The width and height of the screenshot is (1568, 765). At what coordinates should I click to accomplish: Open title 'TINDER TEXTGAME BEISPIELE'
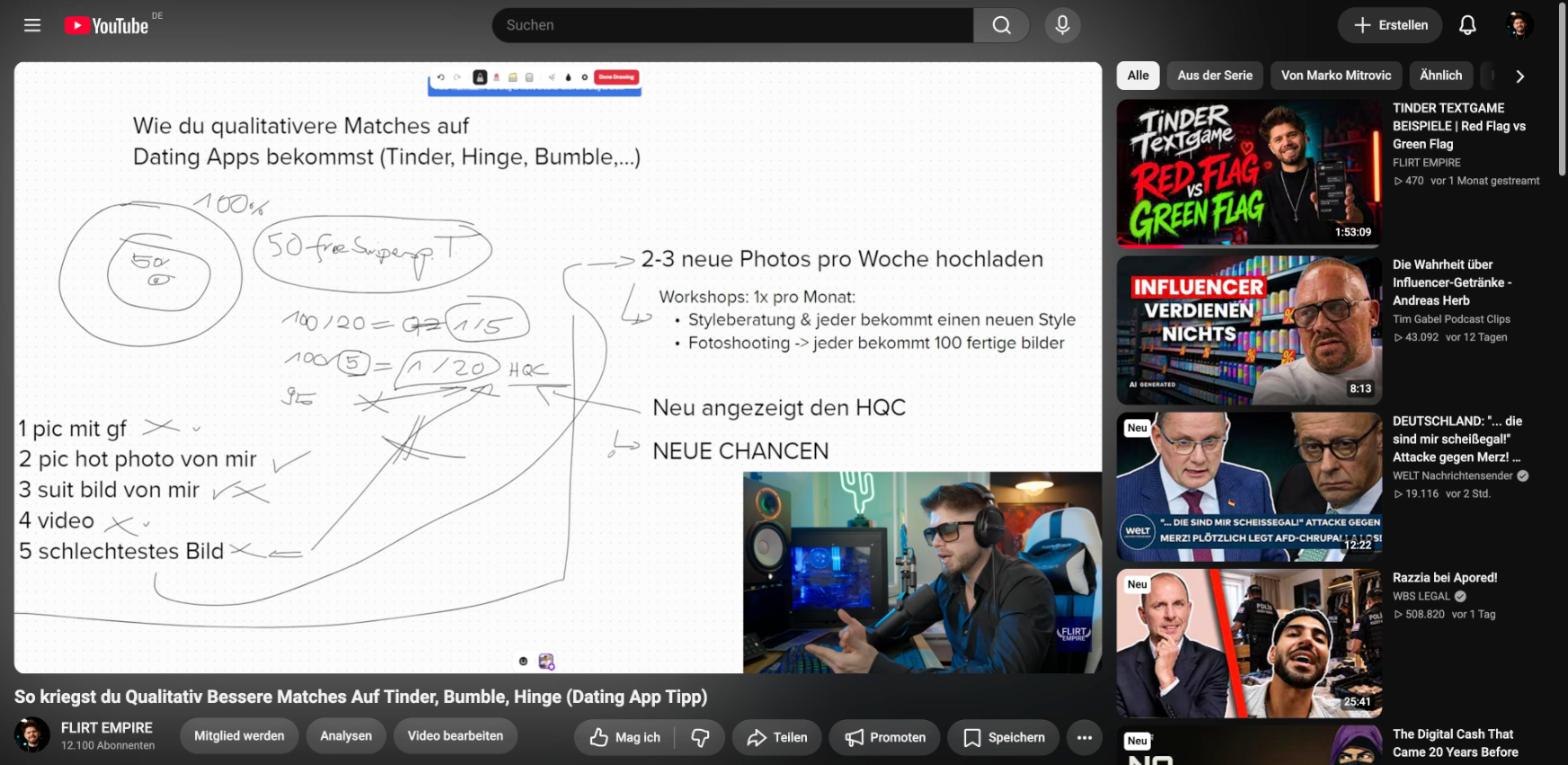tap(1459, 126)
